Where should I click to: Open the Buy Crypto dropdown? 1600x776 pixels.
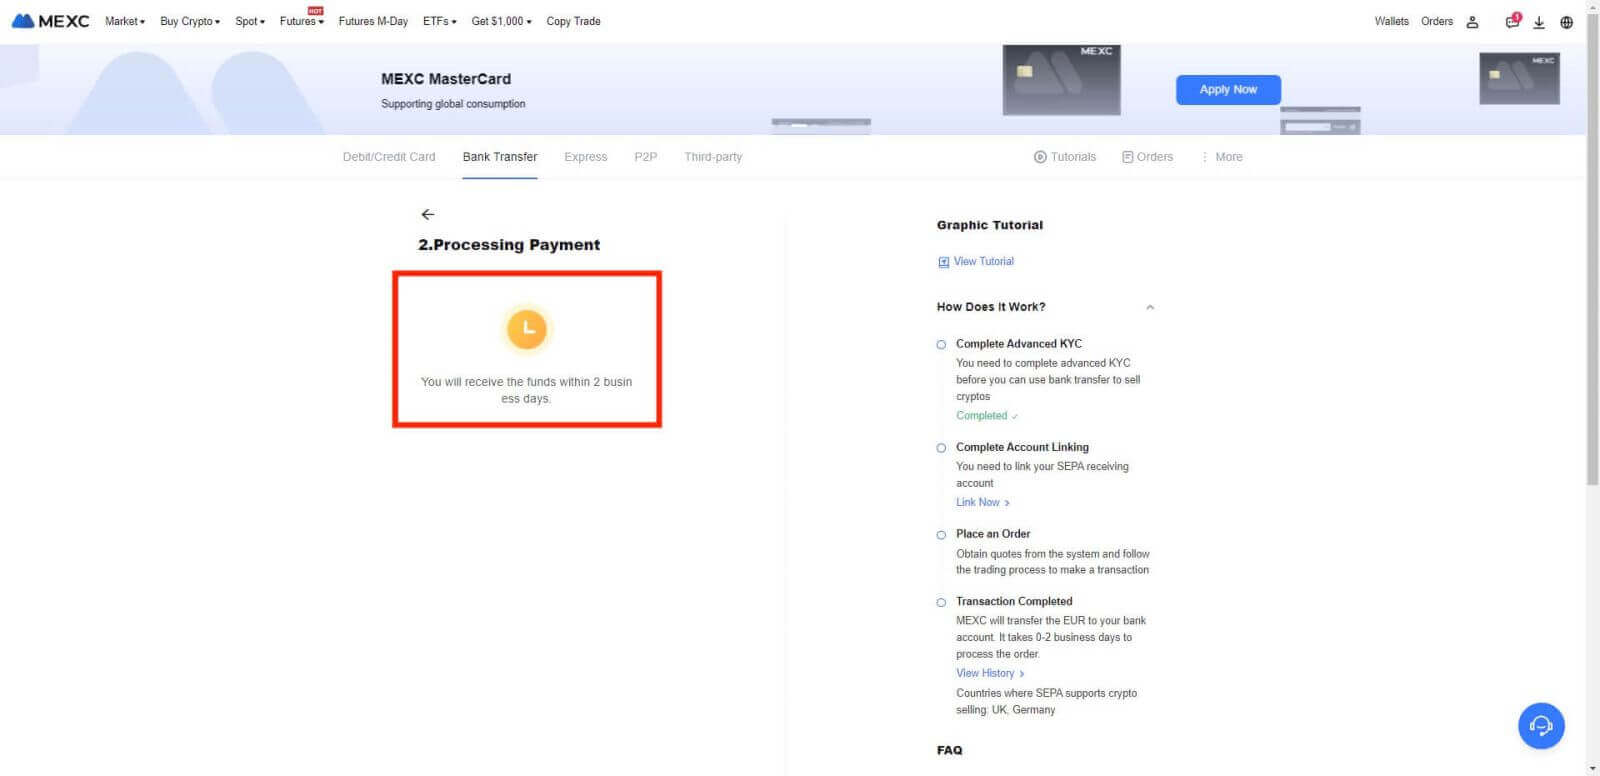(x=190, y=21)
